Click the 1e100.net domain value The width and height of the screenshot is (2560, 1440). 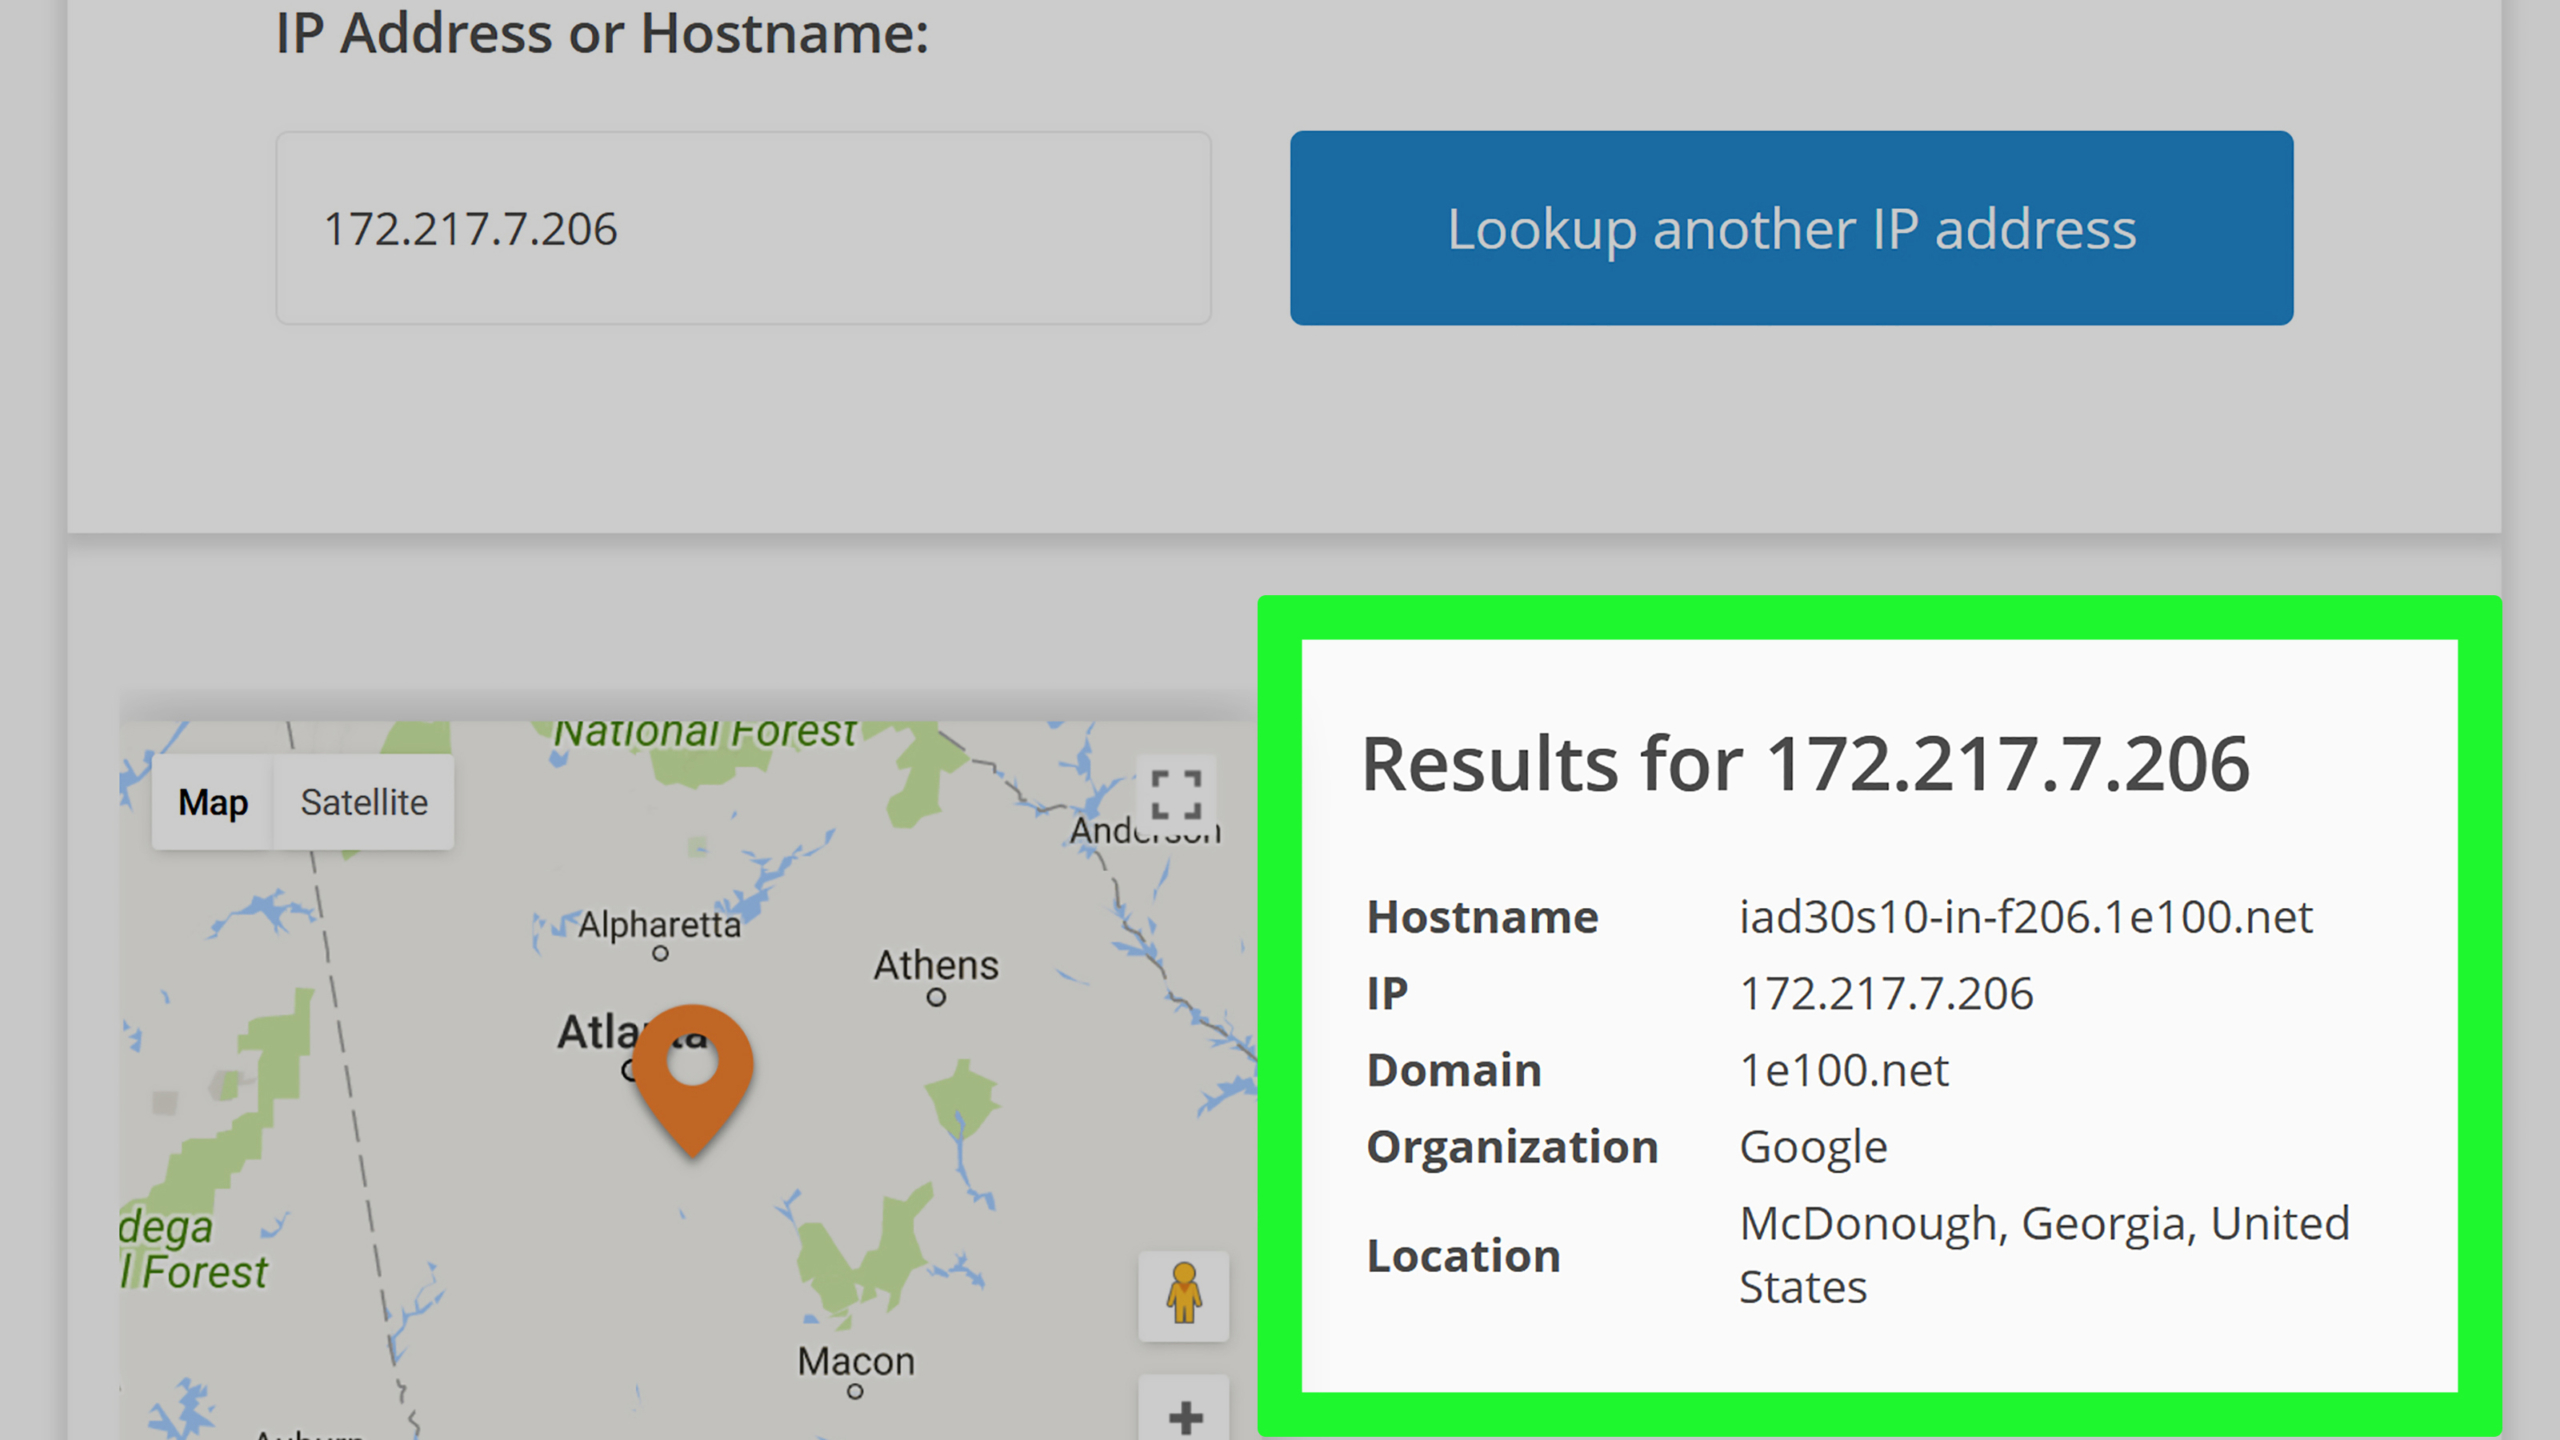1844,1070
